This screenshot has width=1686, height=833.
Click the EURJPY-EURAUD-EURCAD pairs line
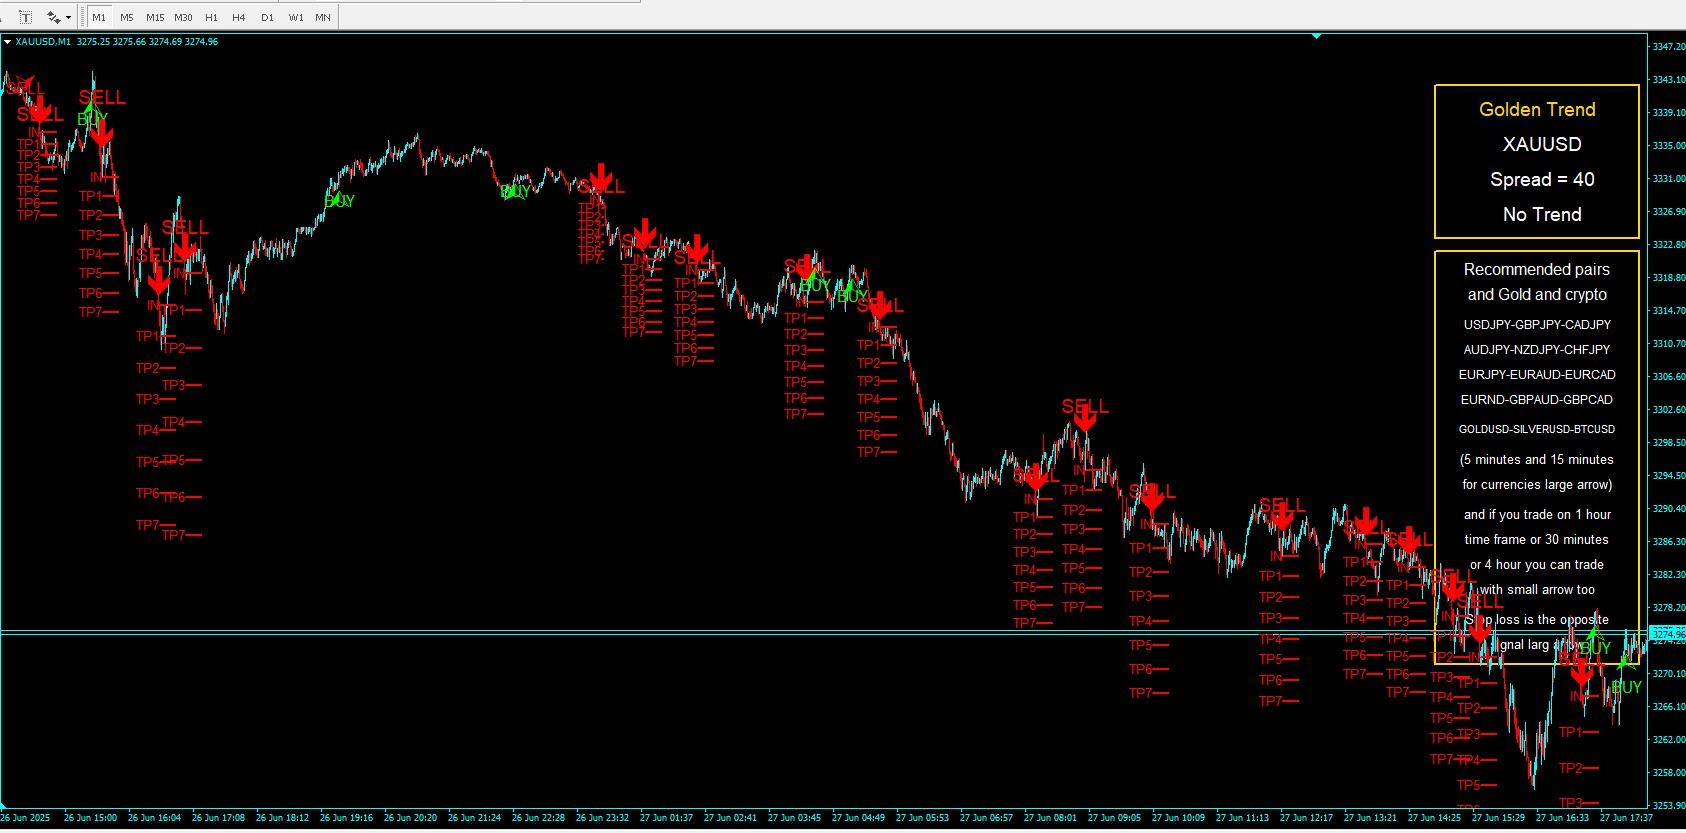[1537, 375]
